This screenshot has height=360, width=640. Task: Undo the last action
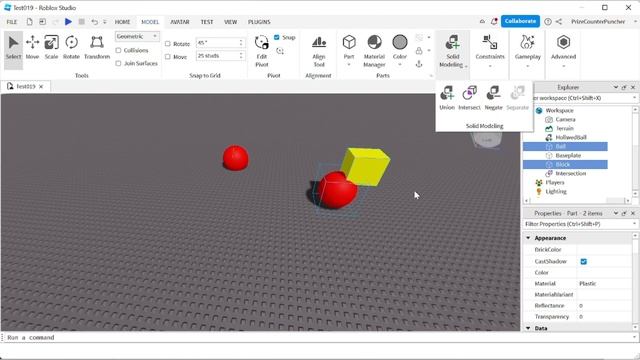(x=95, y=22)
